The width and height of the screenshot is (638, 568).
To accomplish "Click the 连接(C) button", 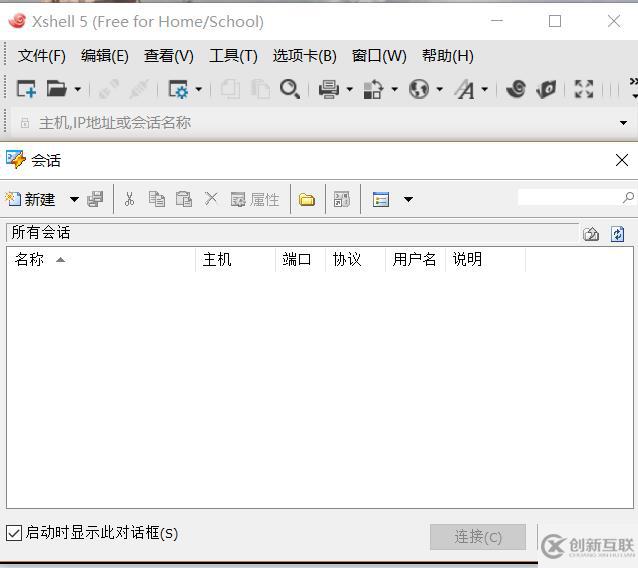I will click(478, 537).
